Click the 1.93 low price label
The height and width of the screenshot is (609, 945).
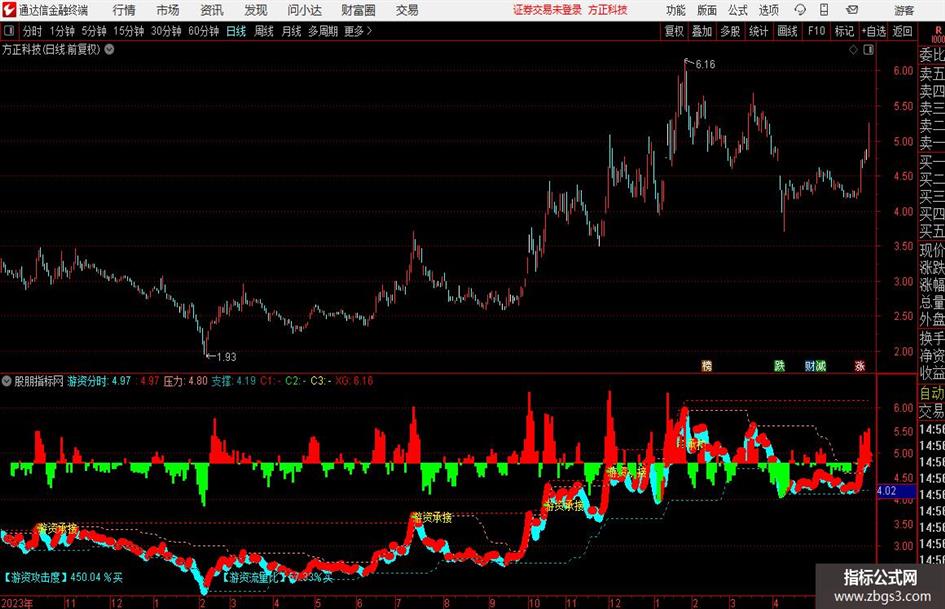227,356
